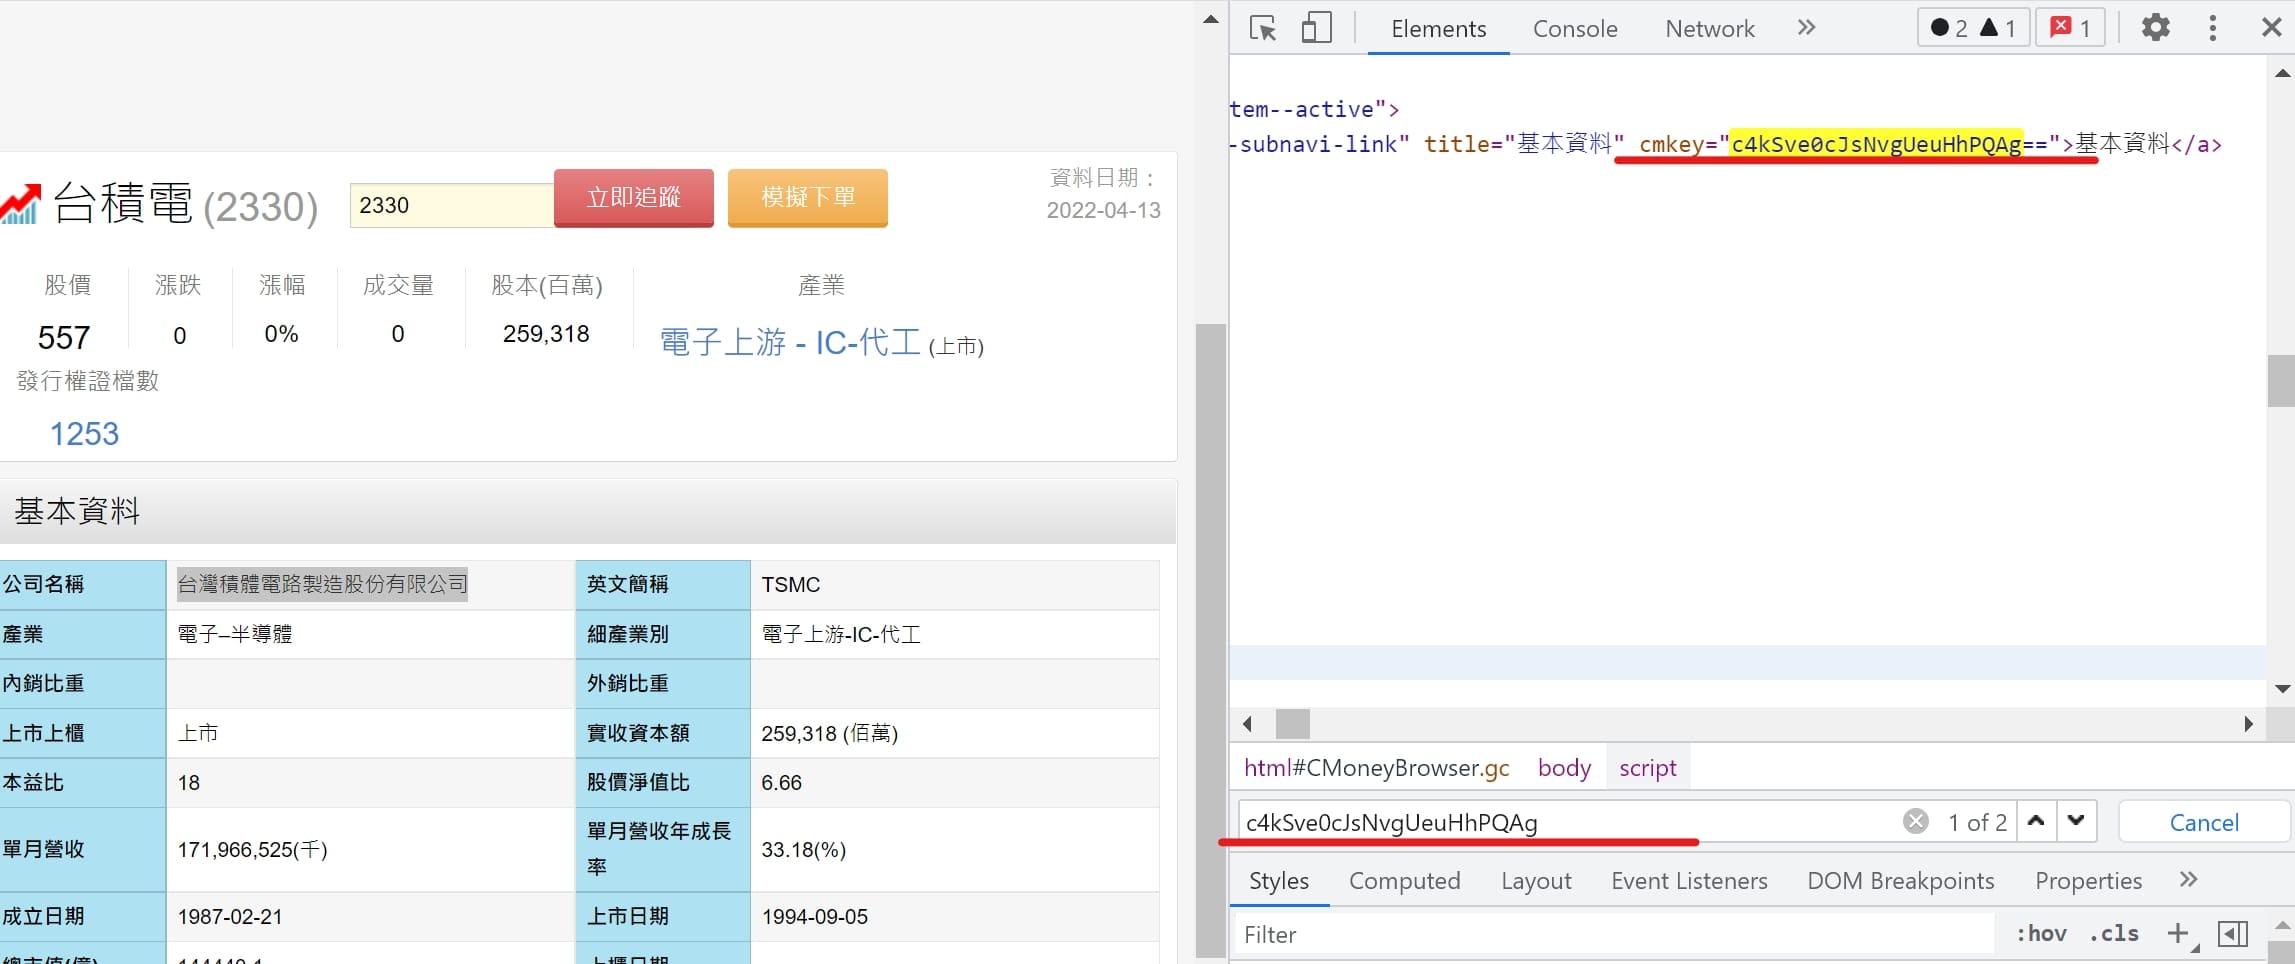The height and width of the screenshot is (964, 2295).
Task: Open the Event Listeners tab
Action: click(1689, 881)
